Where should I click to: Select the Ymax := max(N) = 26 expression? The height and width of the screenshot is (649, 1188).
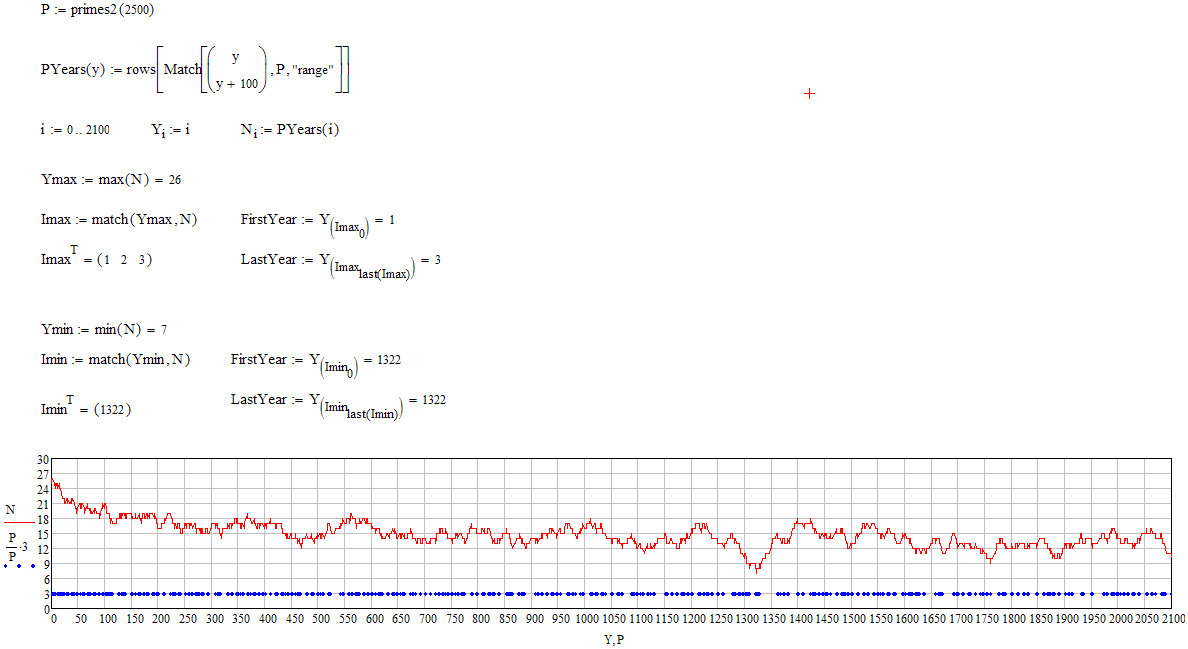pyautogui.click(x=111, y=179)
